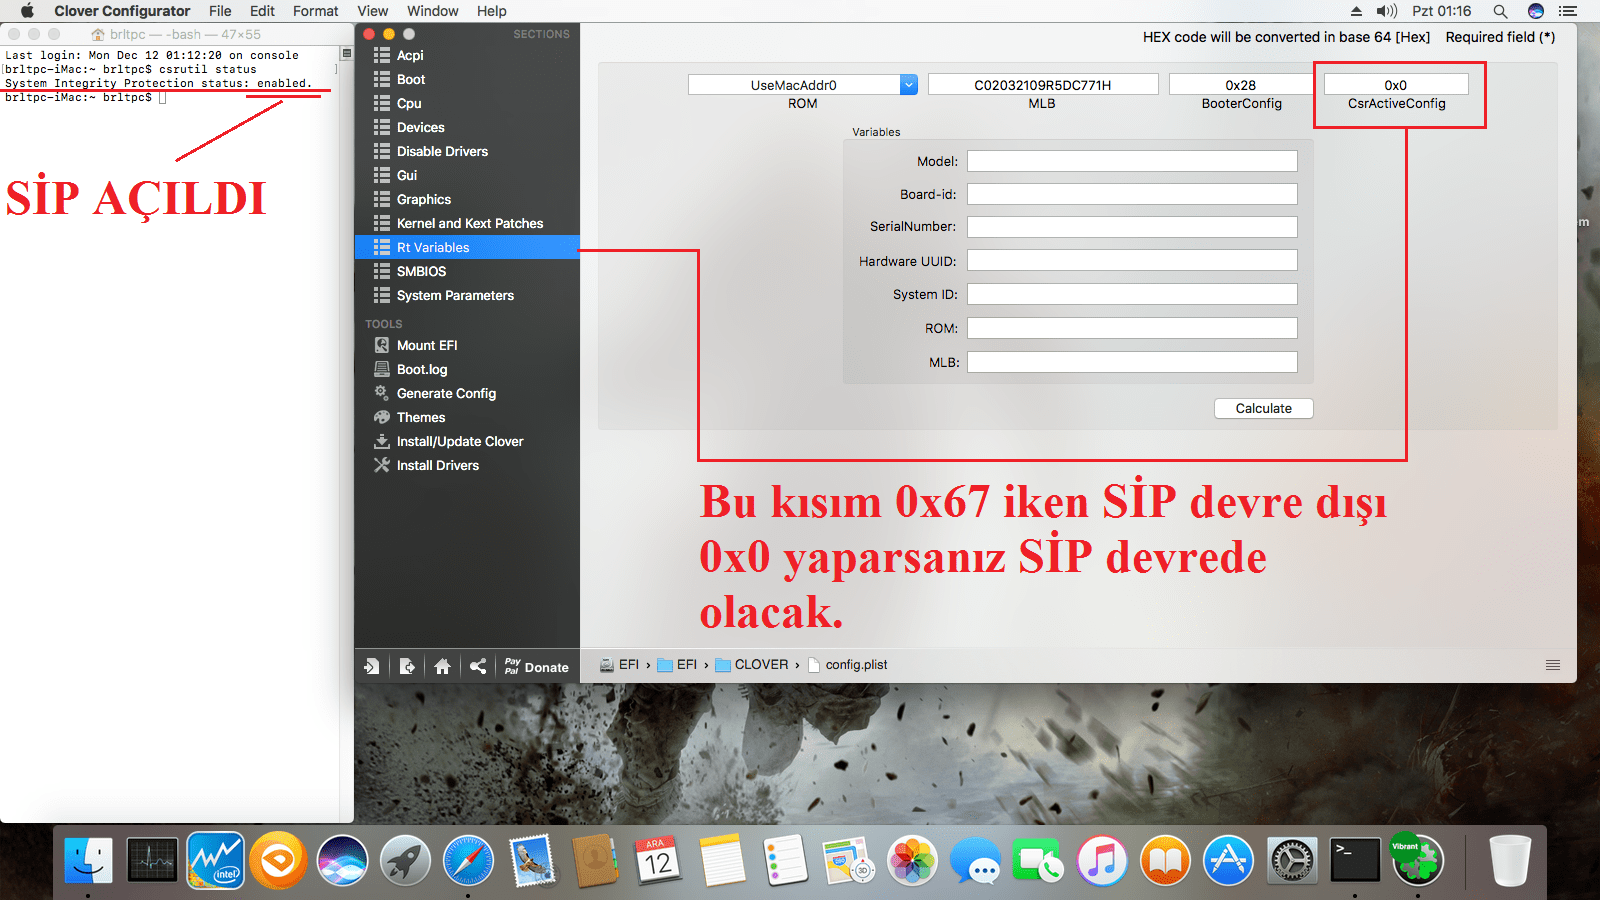Click the Variables MLB input field
The width and height of the screenshot is (1600, 900).
click(1132, 362)
